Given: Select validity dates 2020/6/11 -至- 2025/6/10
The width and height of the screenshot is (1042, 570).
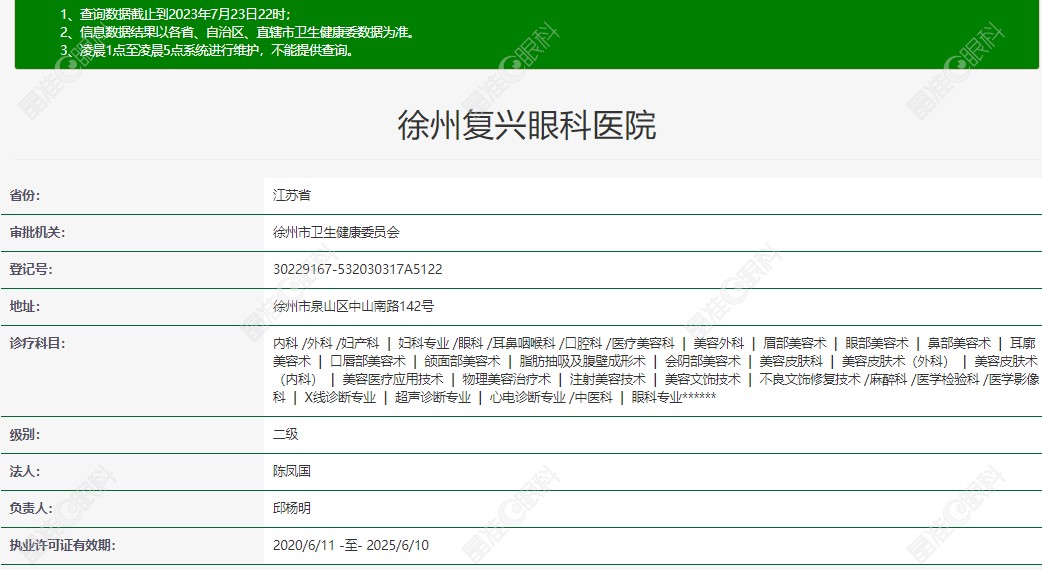Looking at the screenshot, I should 351,545.
